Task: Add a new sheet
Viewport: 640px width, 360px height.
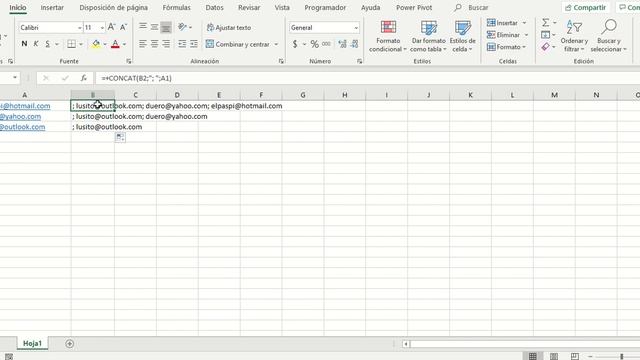Action: click(x=69, y=344)
